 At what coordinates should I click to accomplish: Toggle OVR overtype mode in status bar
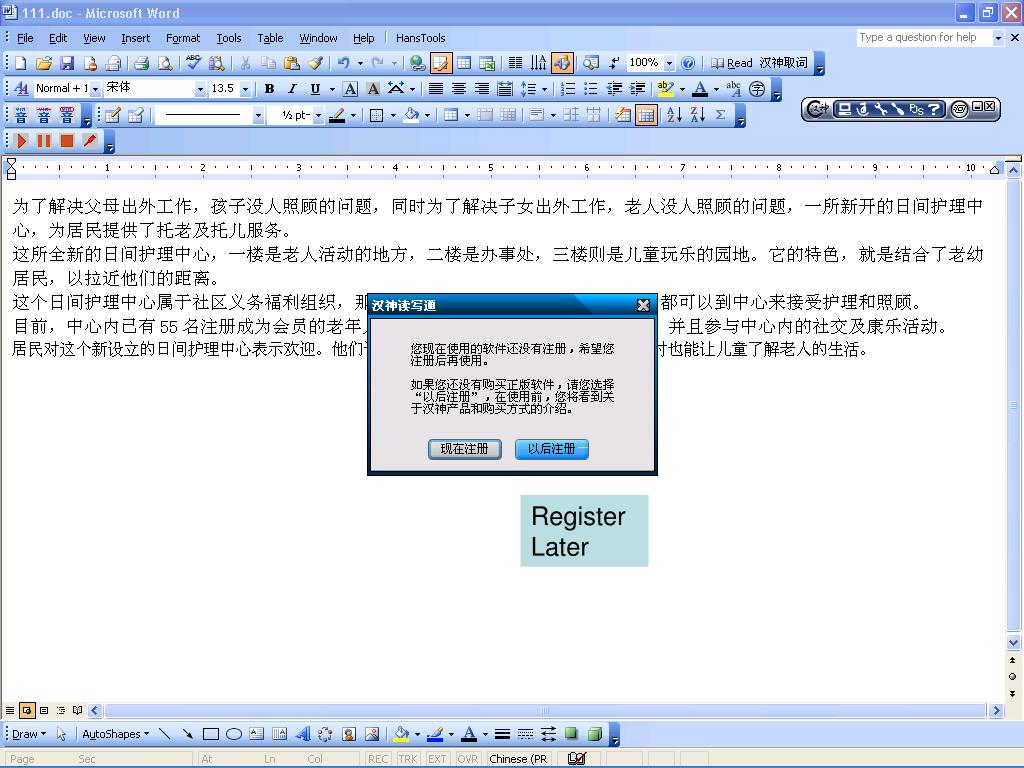click(x=467, y=759)
